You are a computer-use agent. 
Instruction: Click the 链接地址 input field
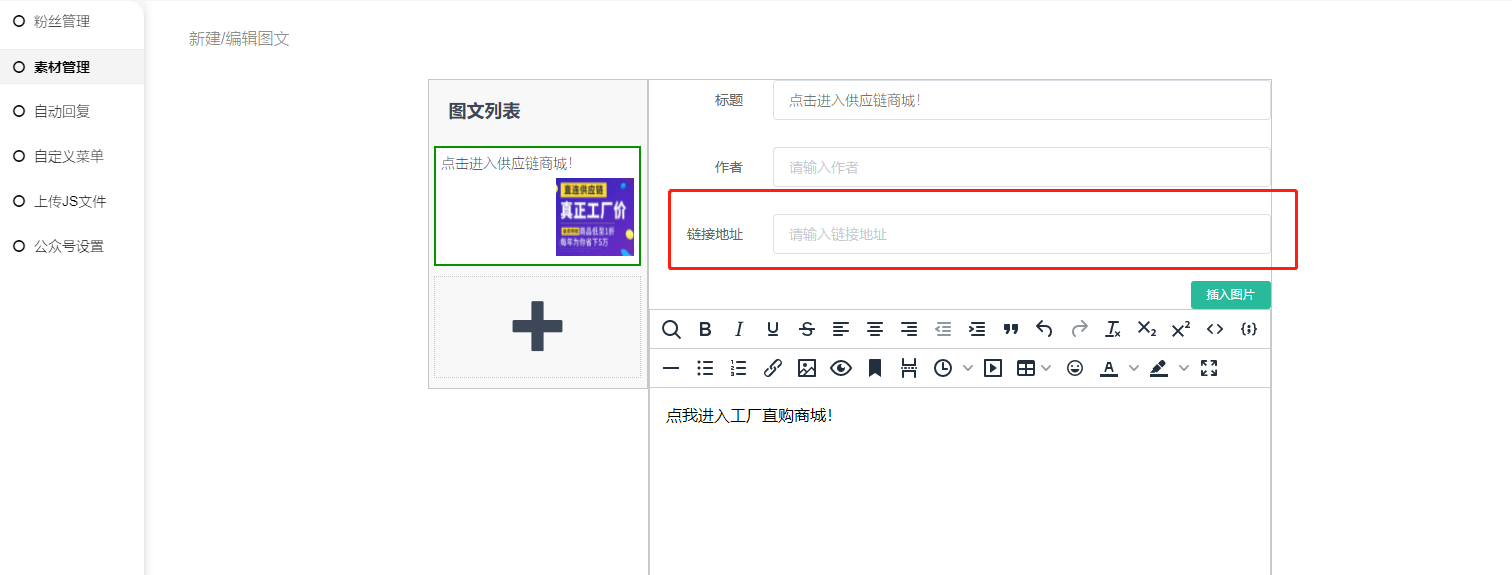(1020, 234)
